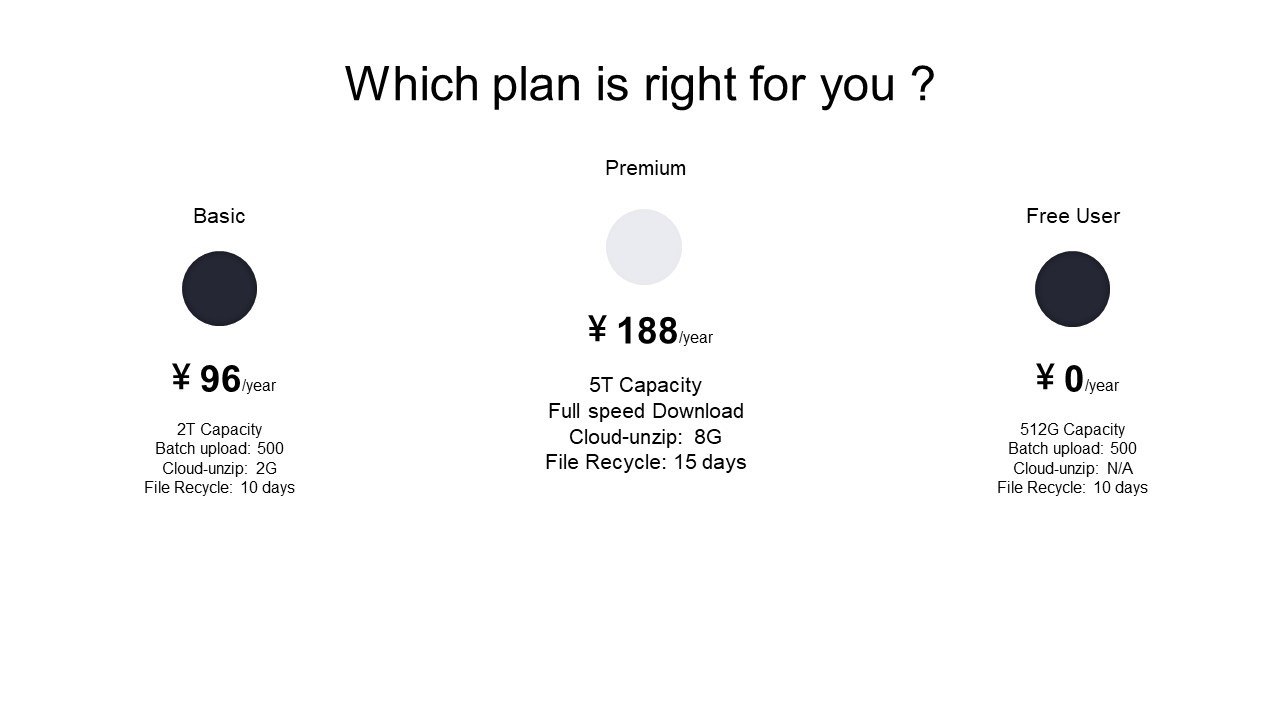Select the light gray Premium circle

click(644, 247)
